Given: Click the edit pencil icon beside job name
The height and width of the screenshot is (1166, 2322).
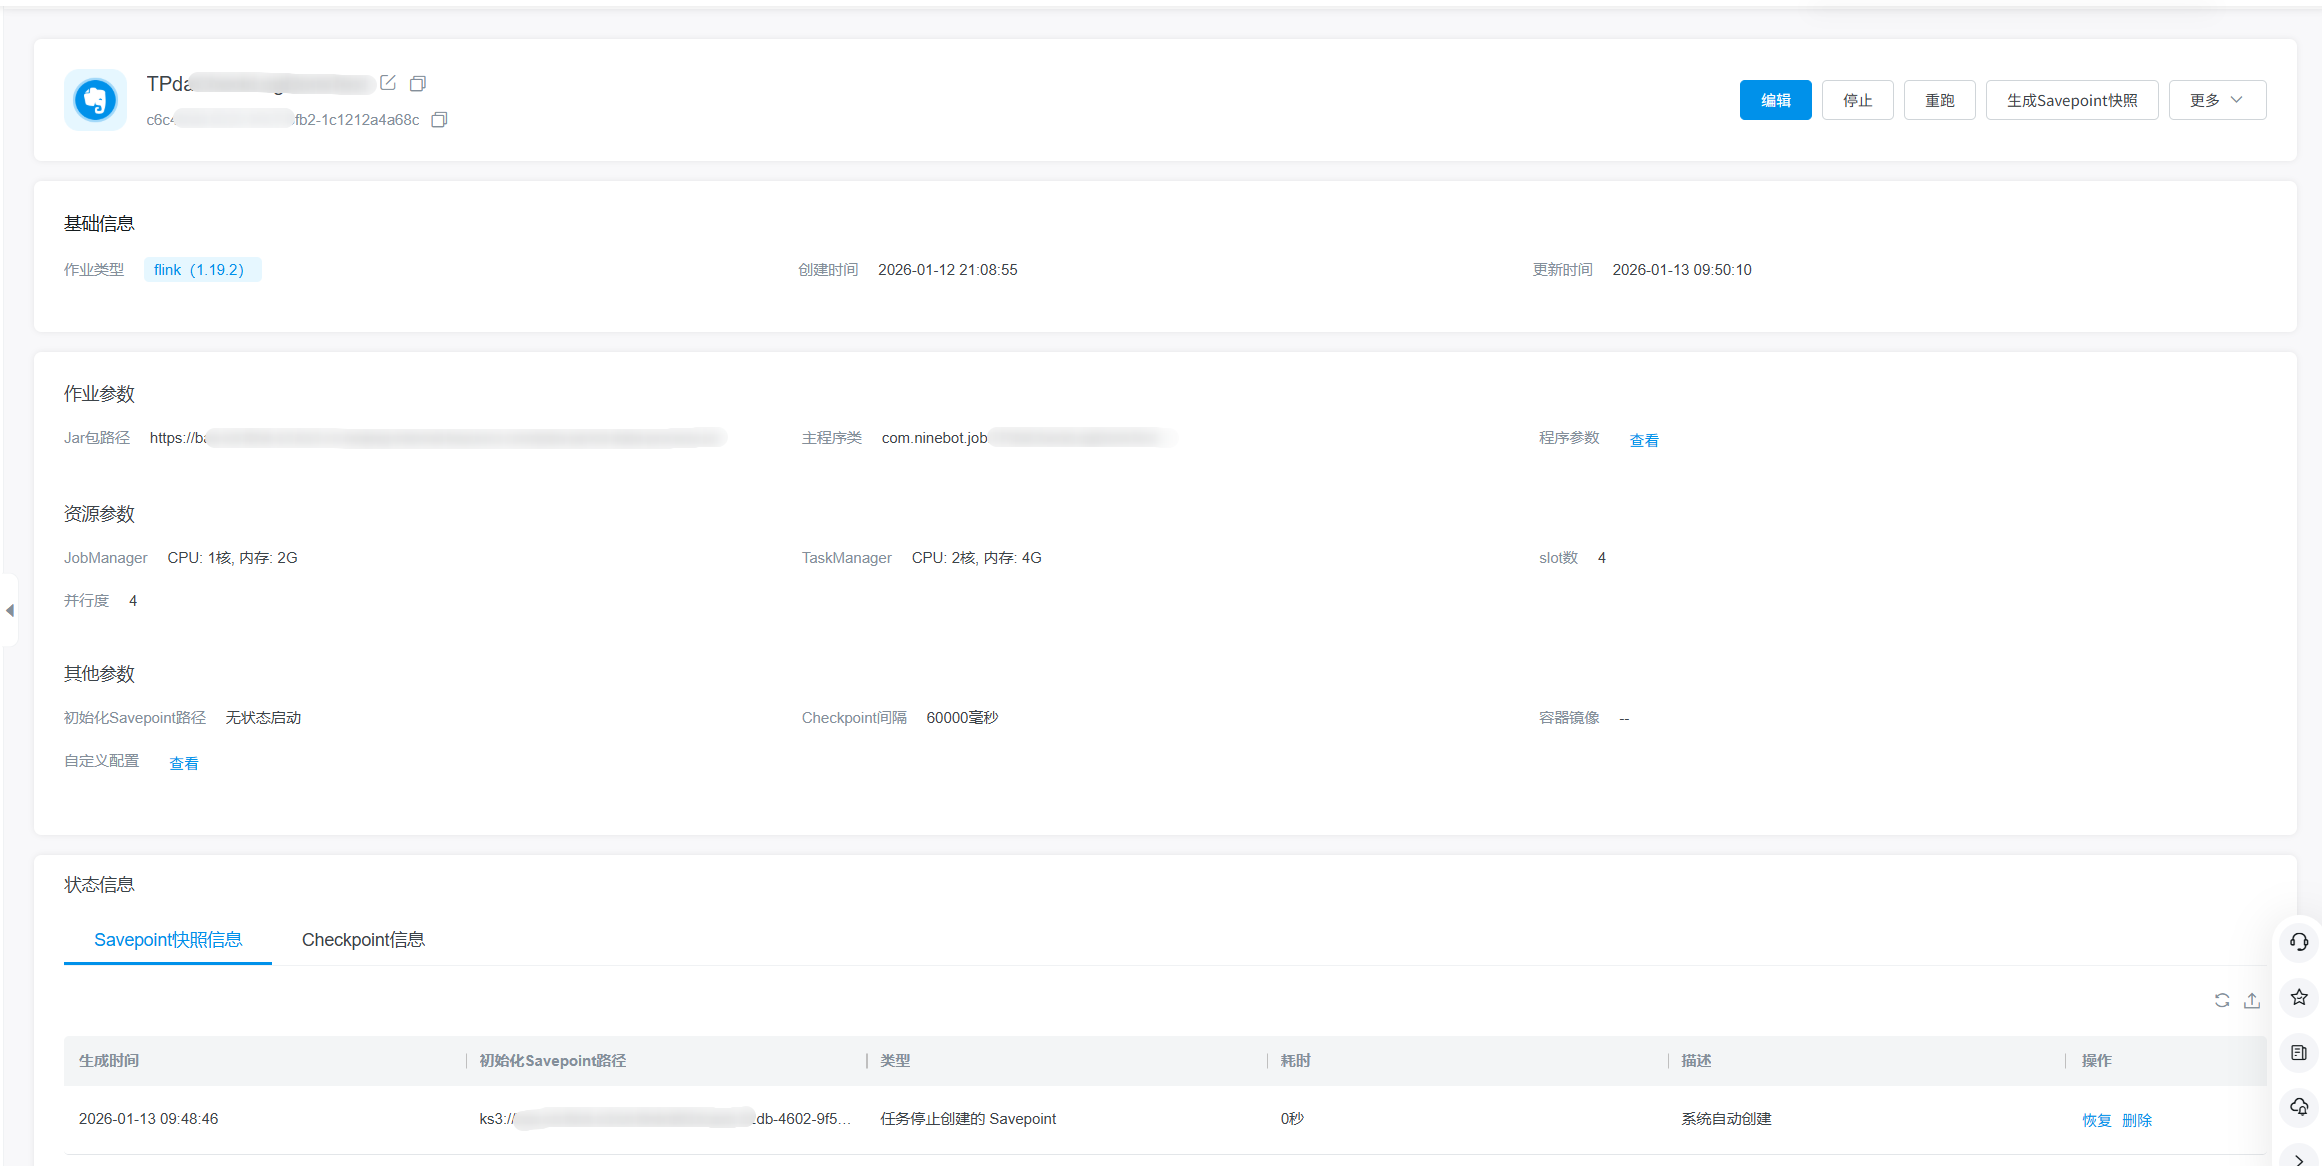Looking at the screenshot, I should pyautogui.click(x=388, y=83).
